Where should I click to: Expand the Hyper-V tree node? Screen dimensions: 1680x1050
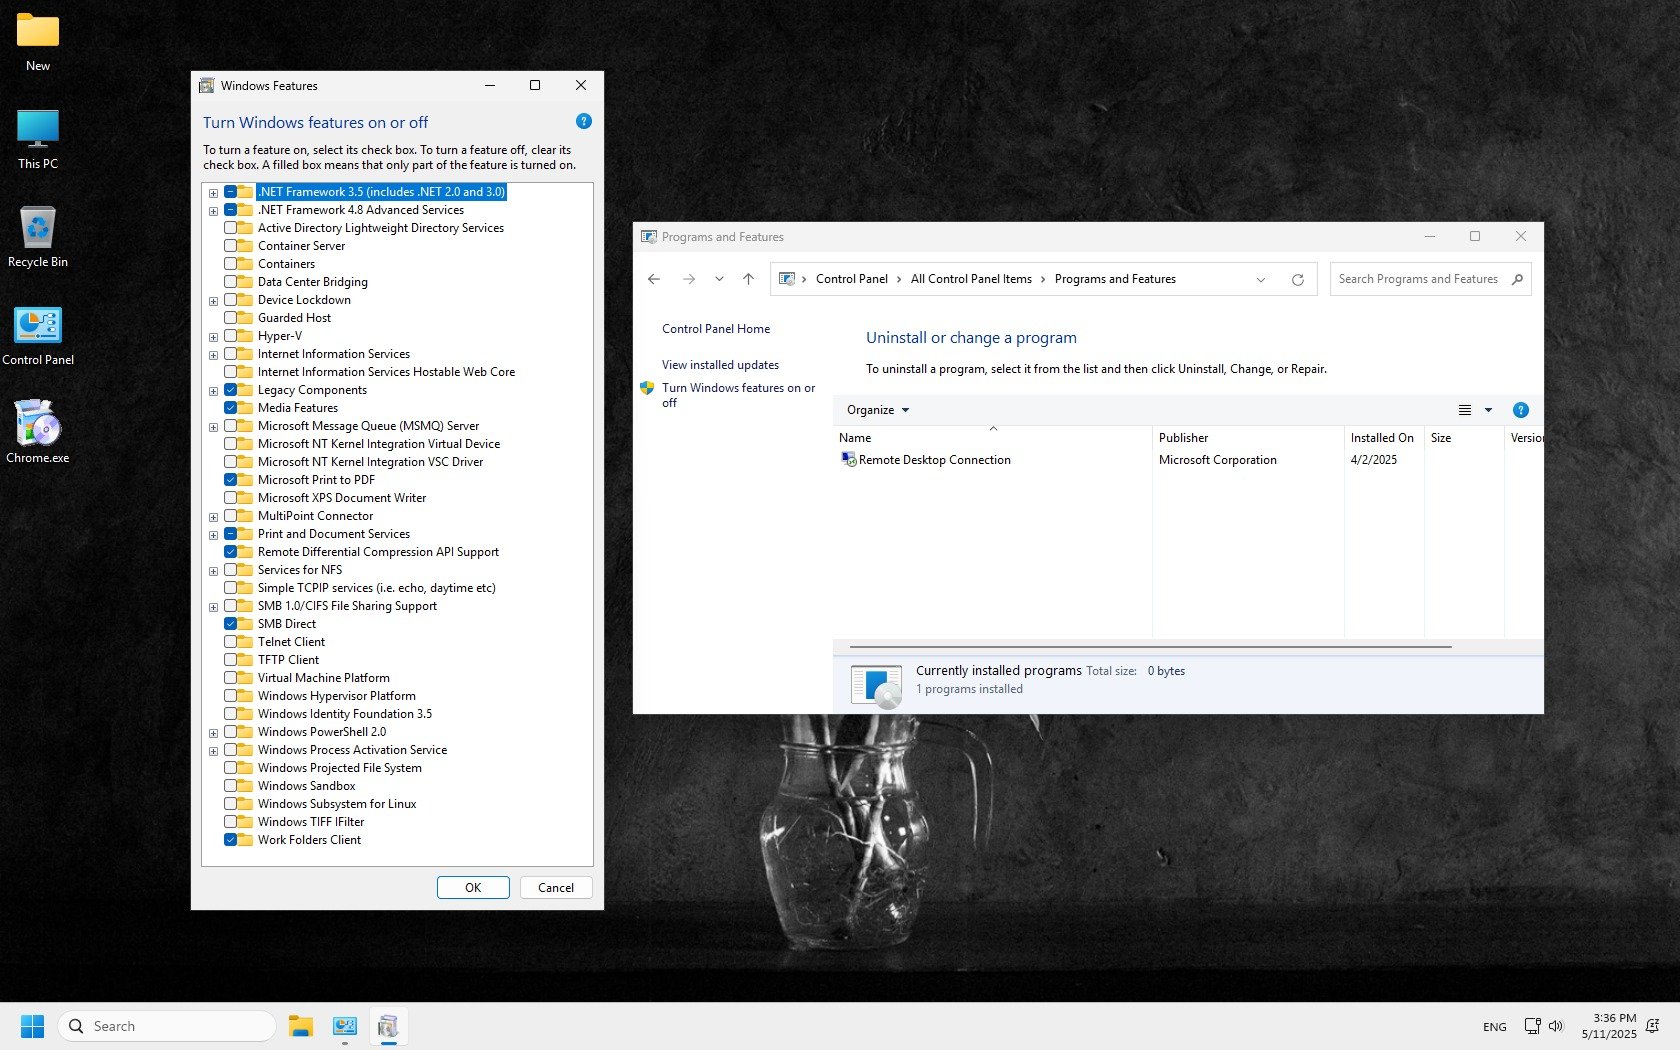coord(213,337)
